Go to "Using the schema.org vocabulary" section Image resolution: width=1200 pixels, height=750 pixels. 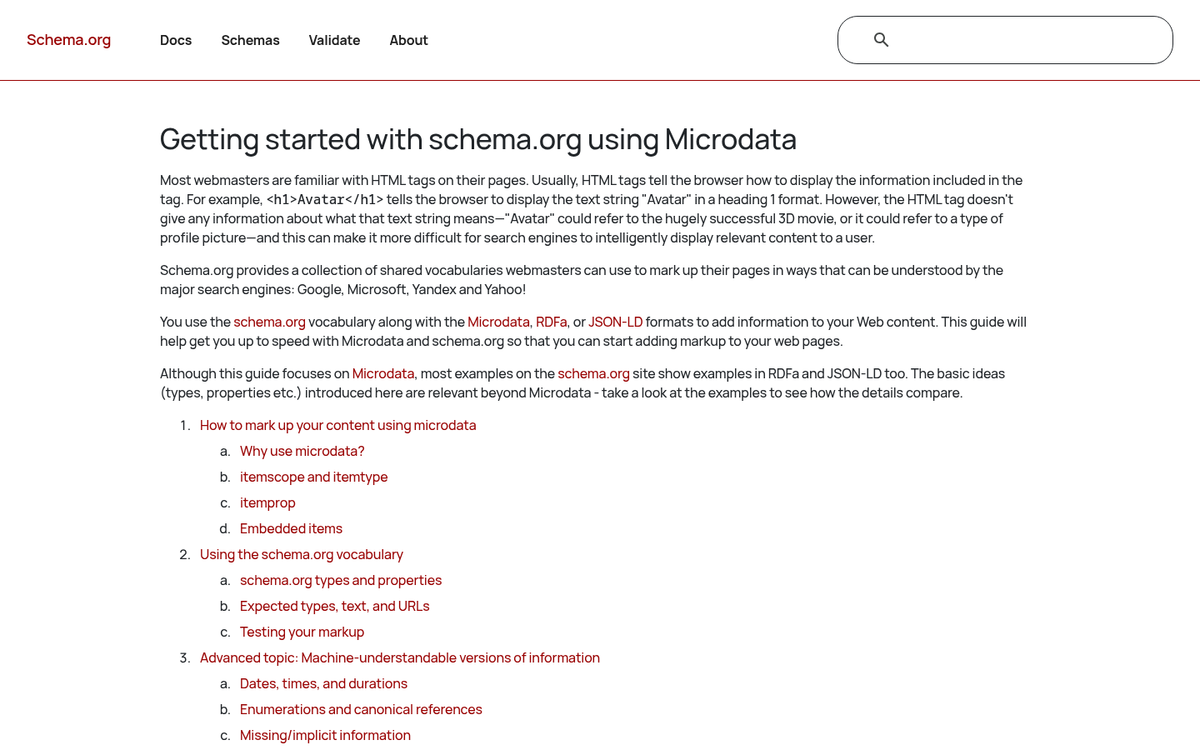pos(301,554)
